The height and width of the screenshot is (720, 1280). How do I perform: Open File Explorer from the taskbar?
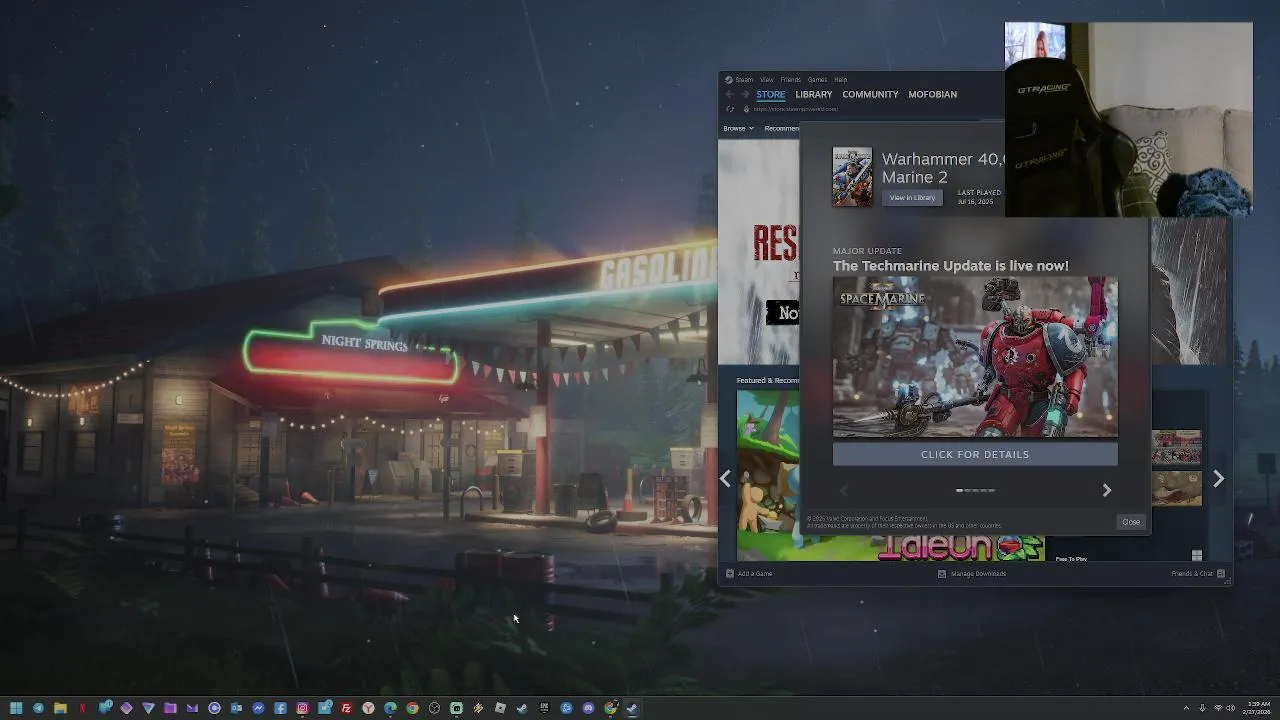tap(60, 708)
